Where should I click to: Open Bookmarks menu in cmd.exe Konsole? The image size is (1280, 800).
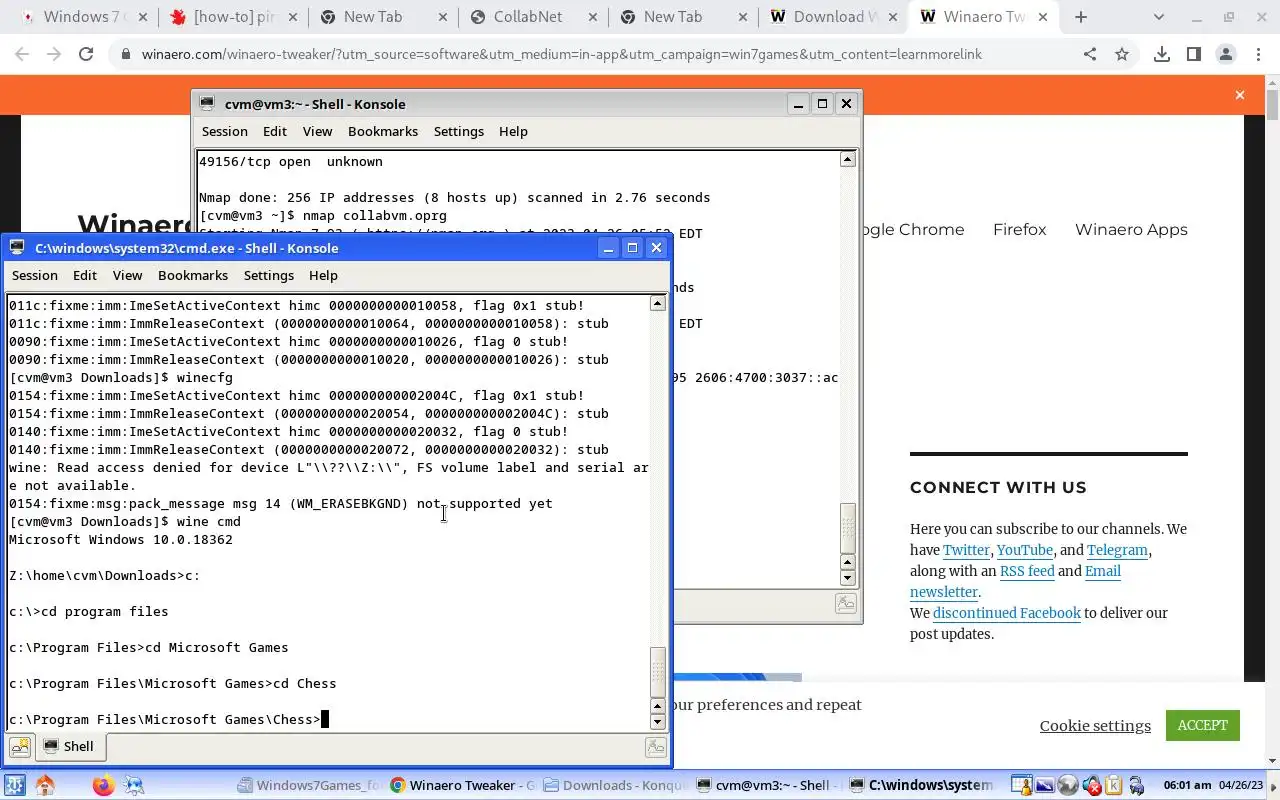(193, 275)
